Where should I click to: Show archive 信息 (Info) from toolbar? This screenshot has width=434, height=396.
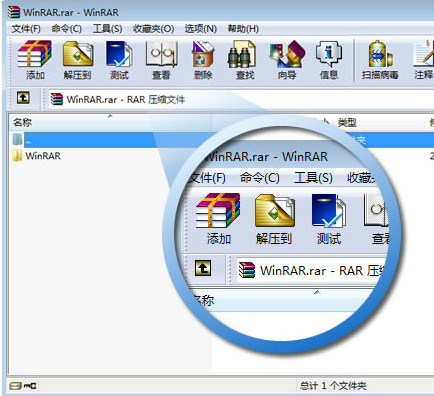pyautogui.click(x=329, y=60)
